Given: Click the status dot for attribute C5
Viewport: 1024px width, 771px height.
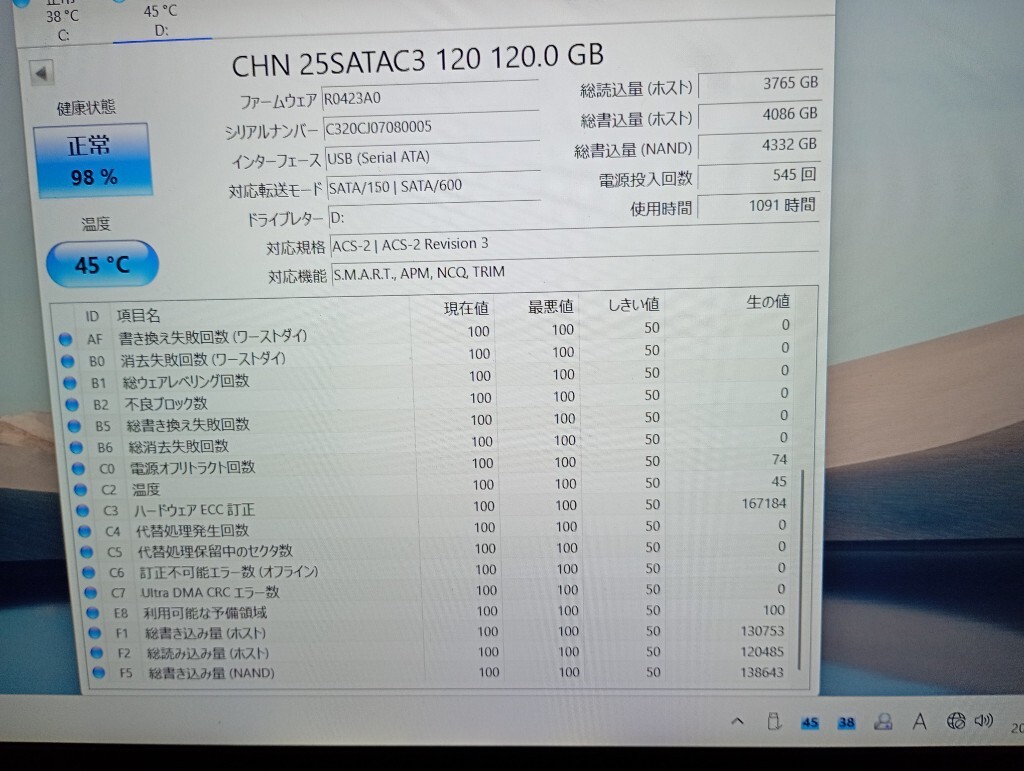Looking at the screenshot, I should pos(86,552).
